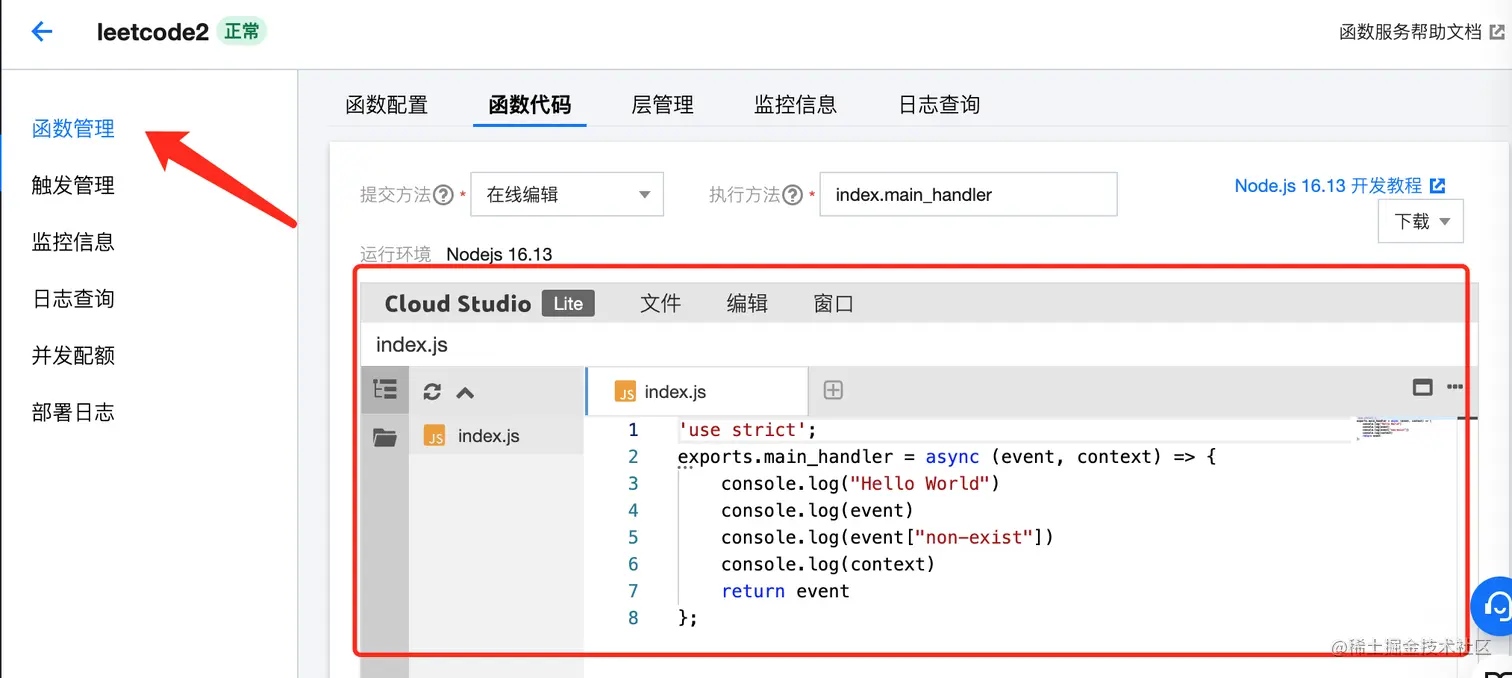Open the 窗口 menu in Cloud Studio
The width and height of the screenshot is (1512, 678).
(x=834, y=304)
